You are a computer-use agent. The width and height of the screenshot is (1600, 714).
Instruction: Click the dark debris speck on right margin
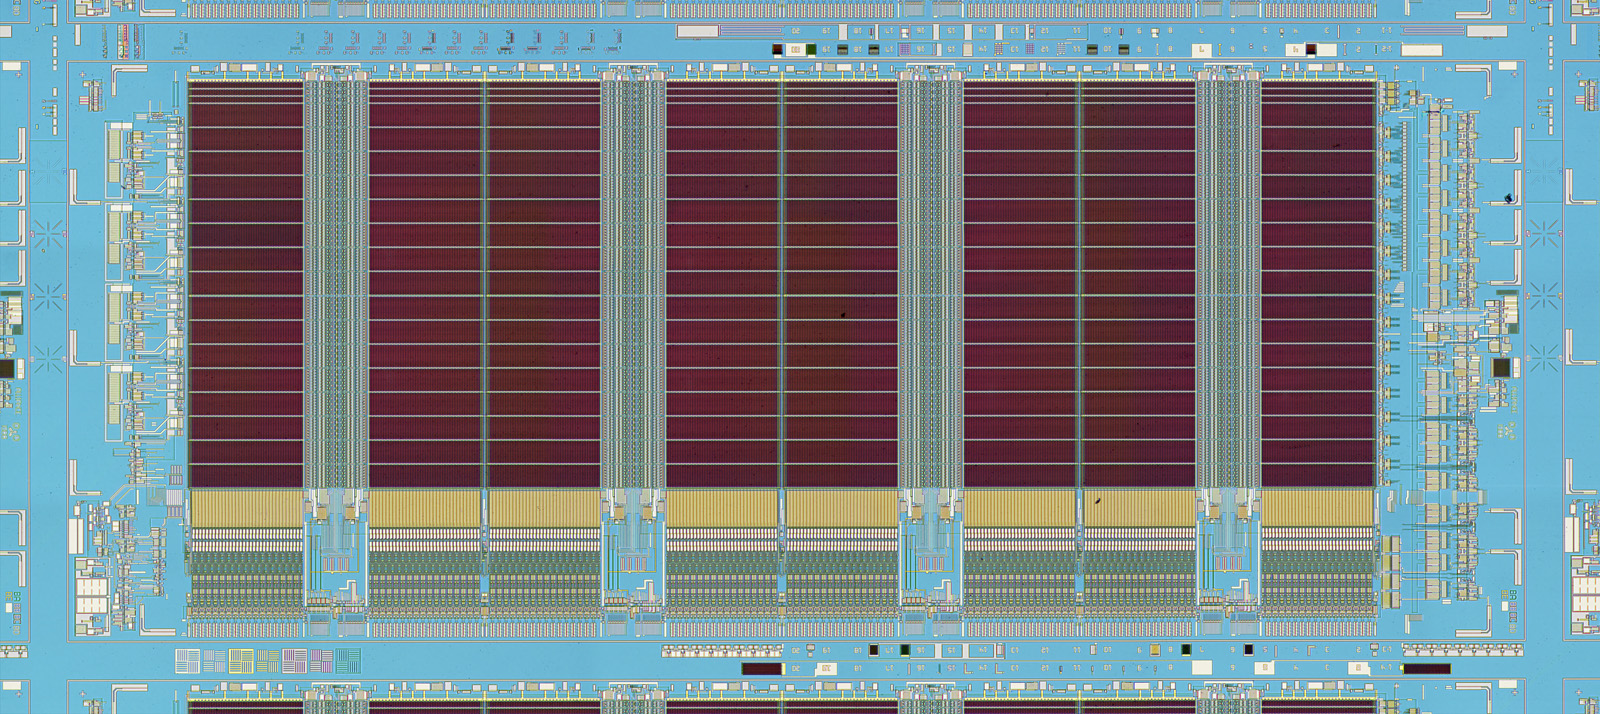(x=1509, y=198)
